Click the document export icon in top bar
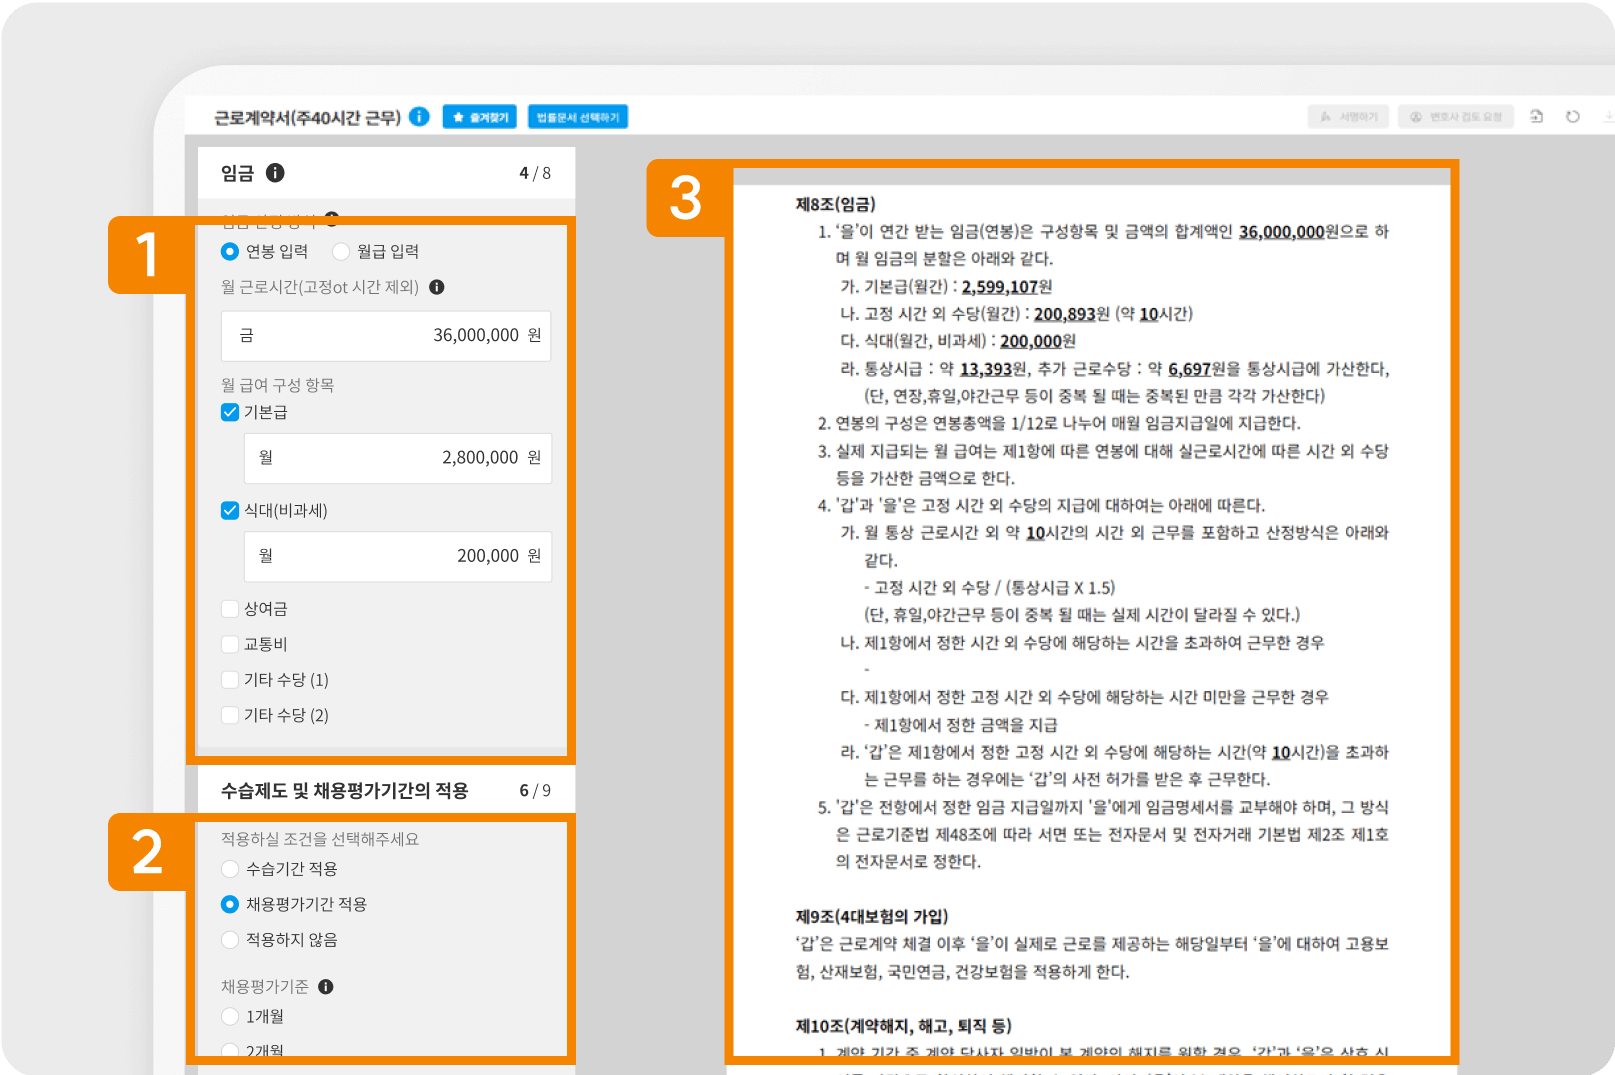1615x1075 pixels. click(1537, 117)
